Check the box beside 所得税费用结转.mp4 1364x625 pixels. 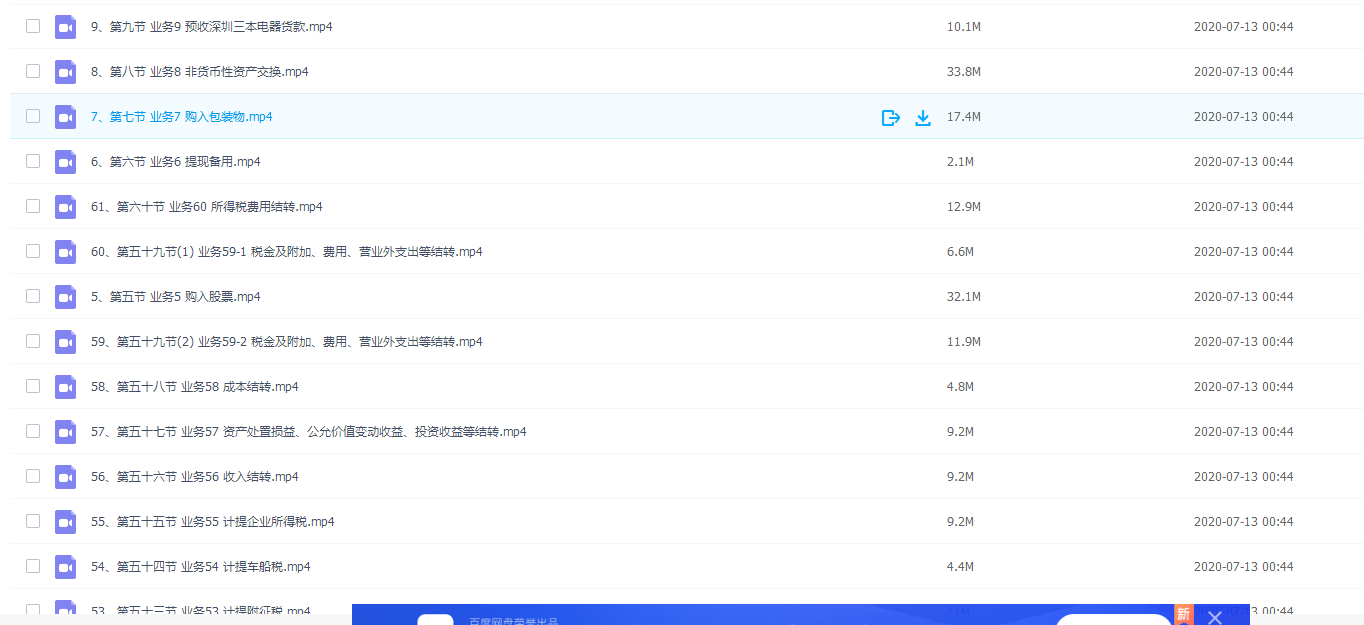pyautogui.click(x=33, y=206)
